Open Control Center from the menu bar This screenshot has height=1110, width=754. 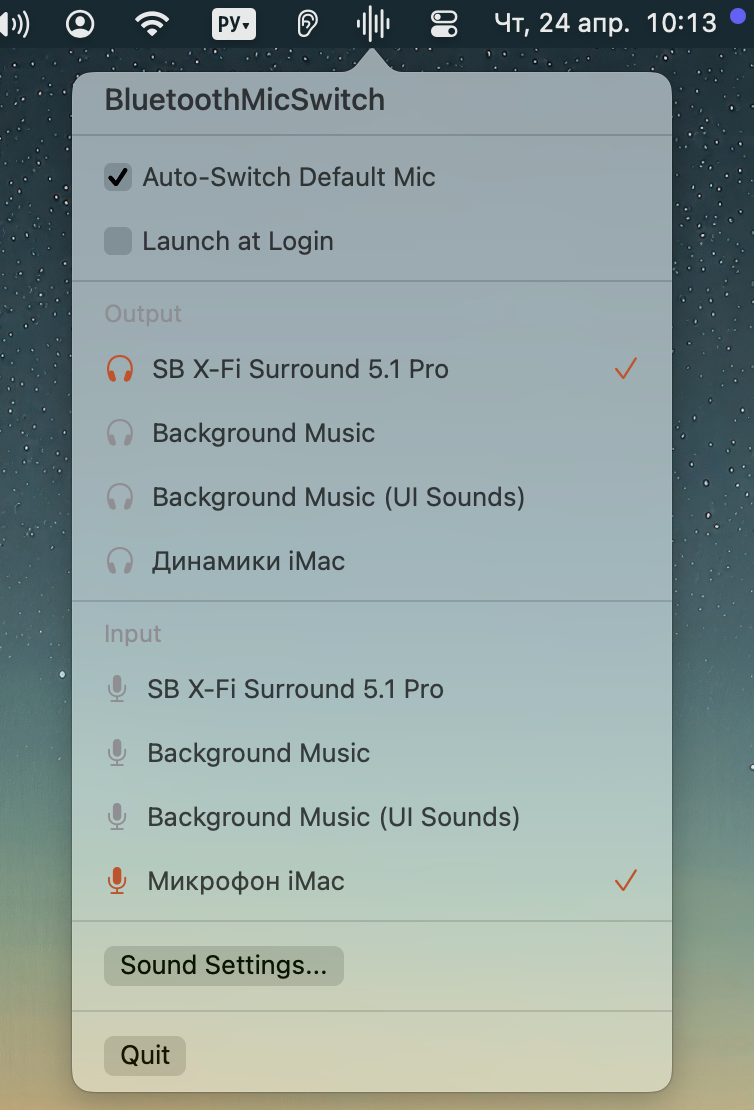[444, 24]
